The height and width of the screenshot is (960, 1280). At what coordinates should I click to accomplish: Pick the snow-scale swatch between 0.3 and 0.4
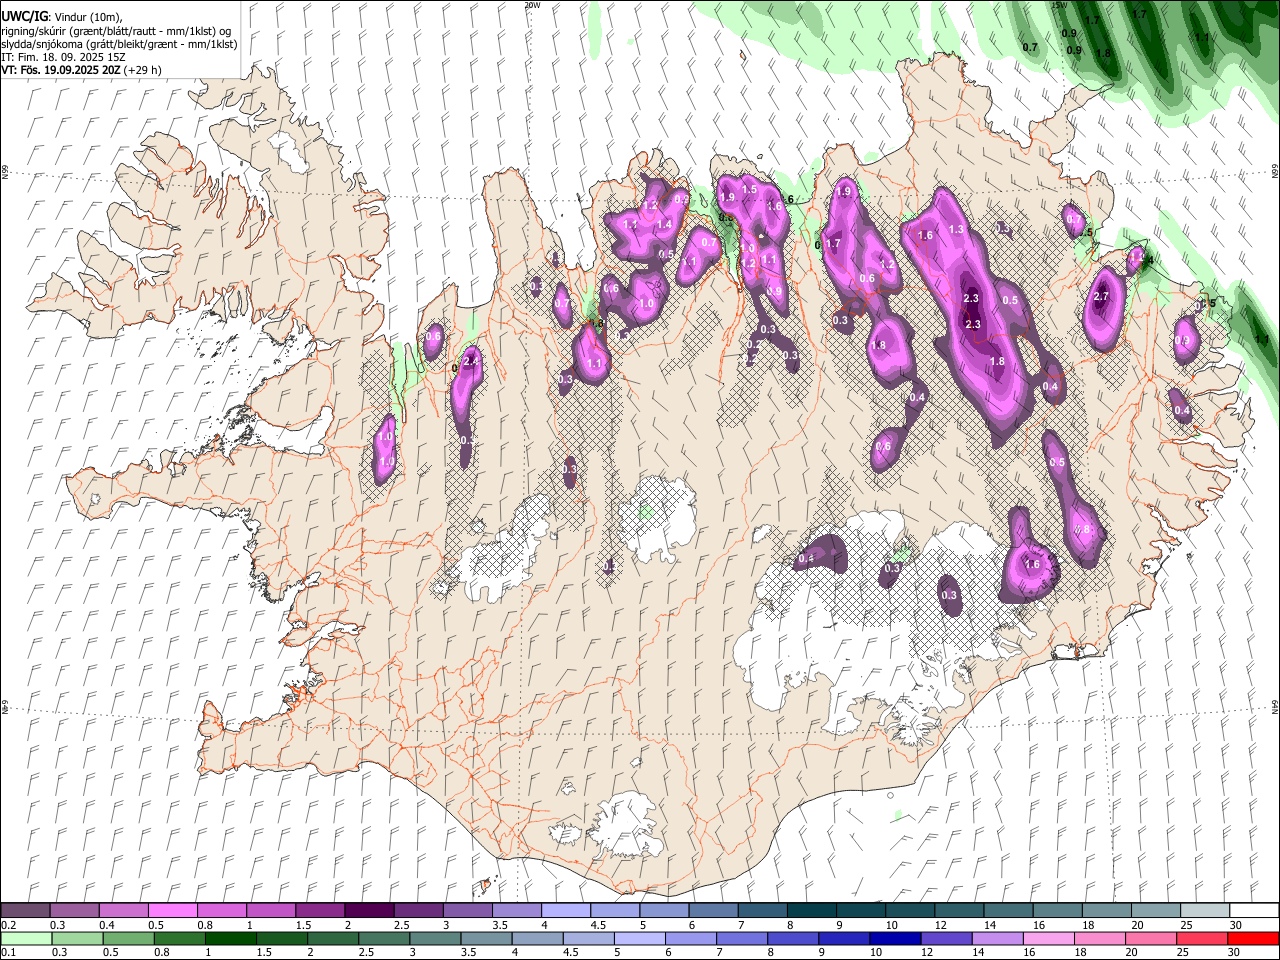(x=74, y=910)
